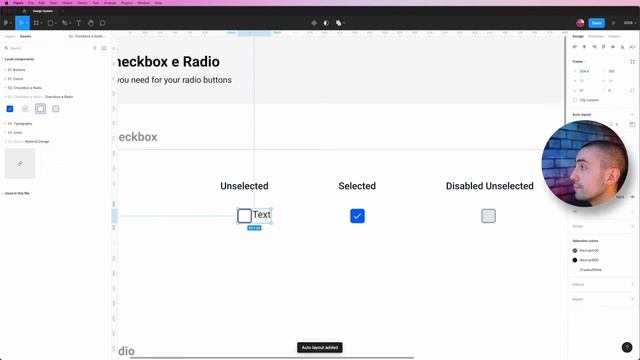Select the Frame tool
Screen dimensions: 640x360
pos(36,23)
